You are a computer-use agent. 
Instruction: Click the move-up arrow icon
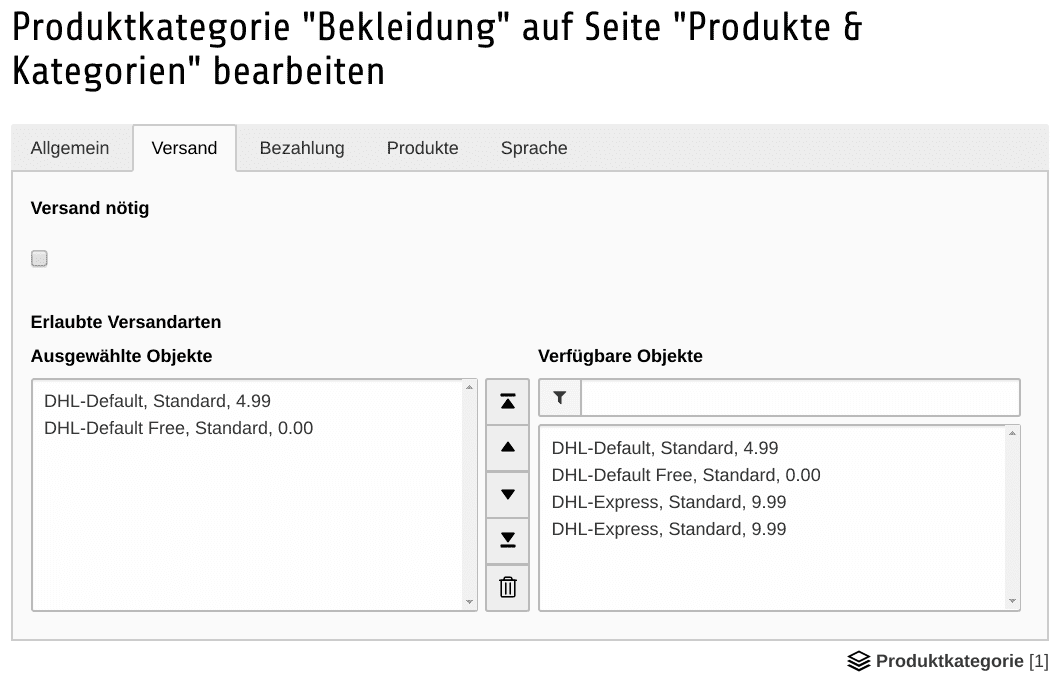(508, 447)
